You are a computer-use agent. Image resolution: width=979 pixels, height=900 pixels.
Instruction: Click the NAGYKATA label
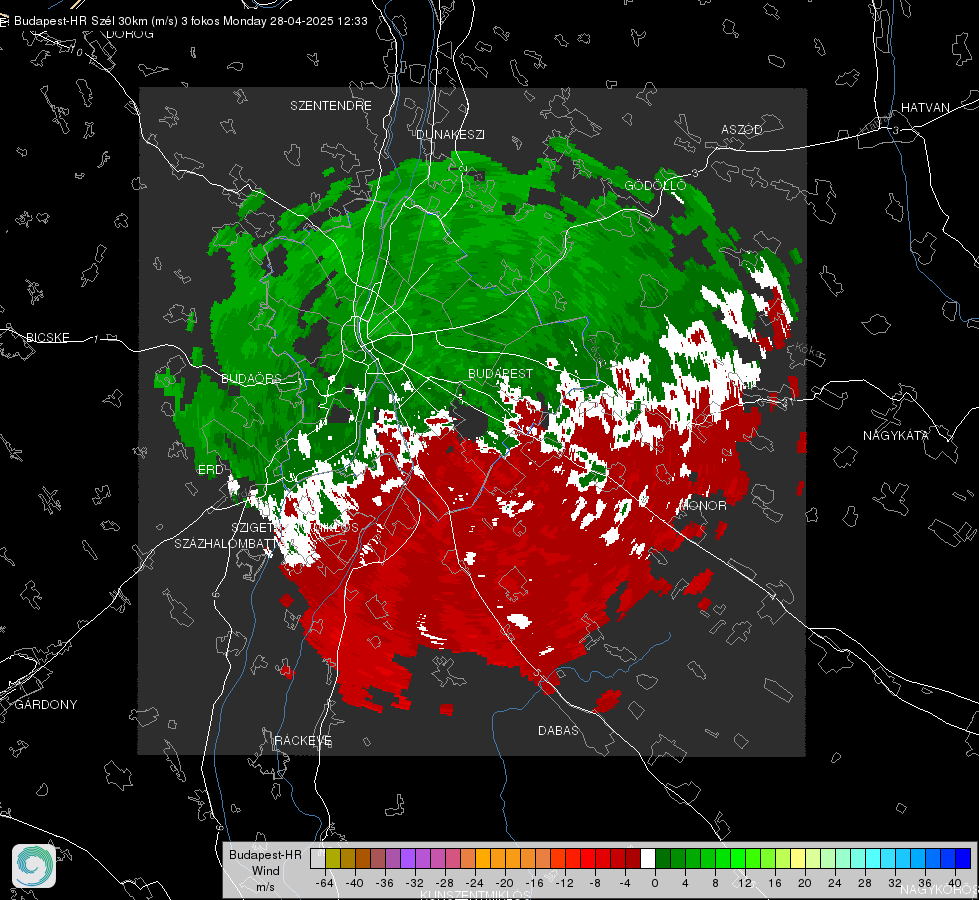pos(895,435)
